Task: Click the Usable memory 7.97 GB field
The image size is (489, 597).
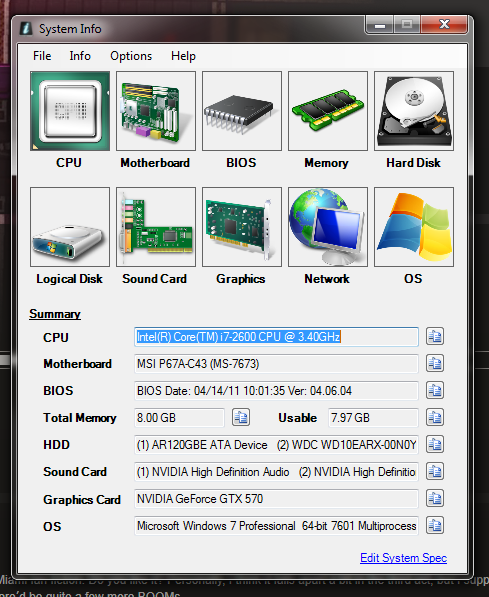Action: (373, 418)
